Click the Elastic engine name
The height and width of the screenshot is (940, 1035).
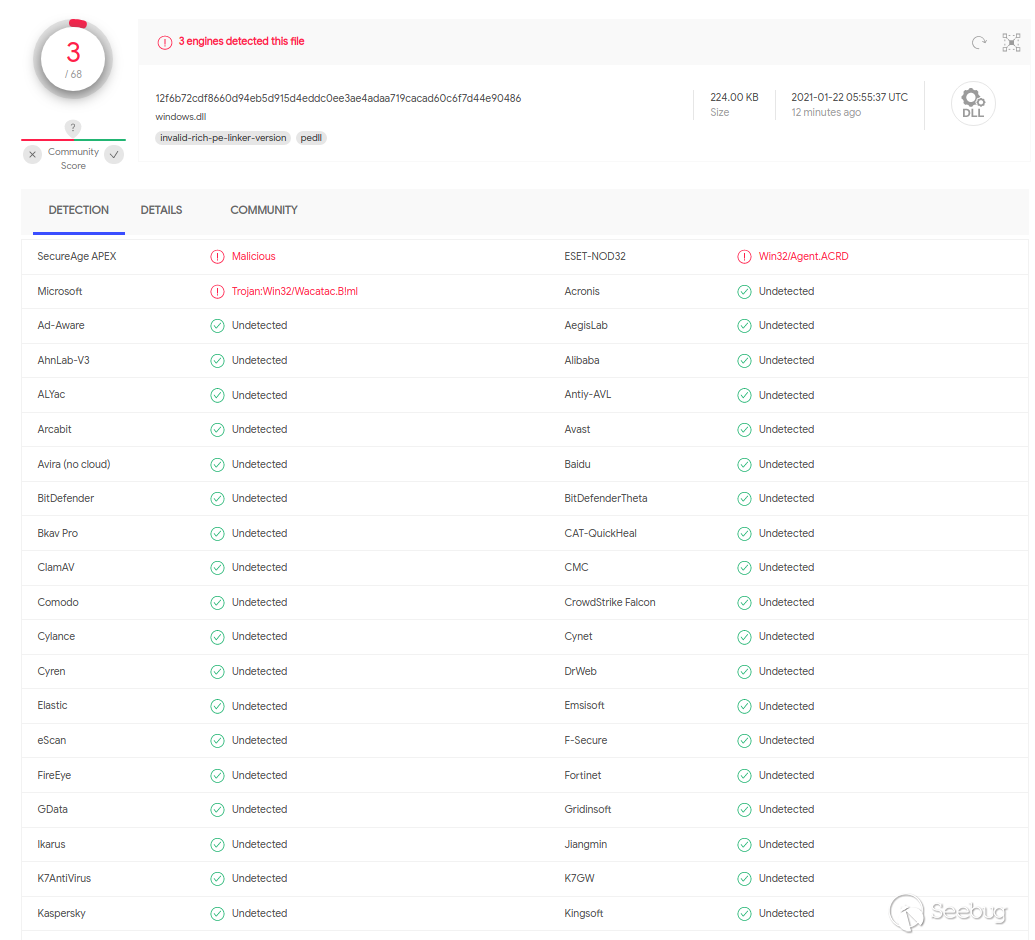tap(52, 706)
